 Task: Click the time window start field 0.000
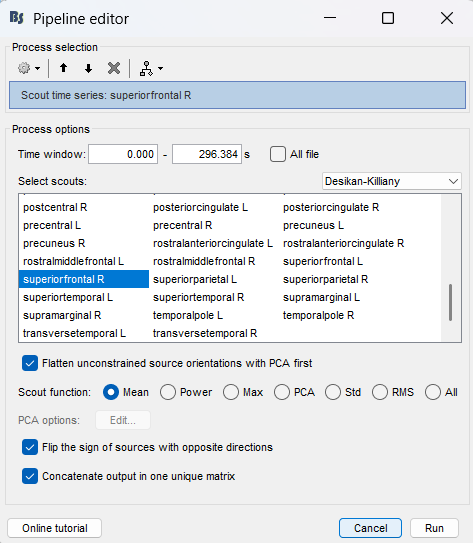pos(123,154)
